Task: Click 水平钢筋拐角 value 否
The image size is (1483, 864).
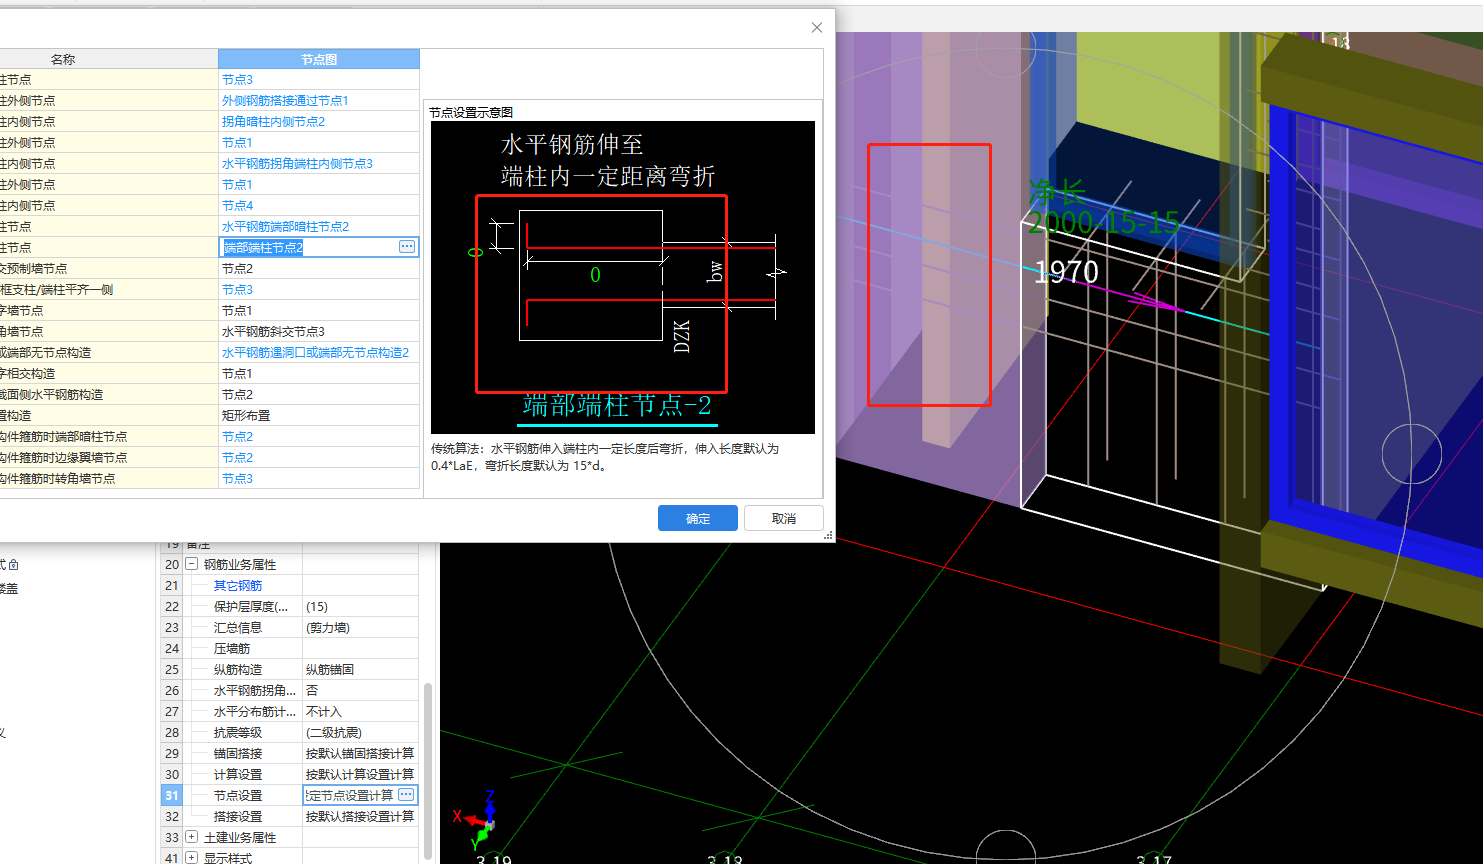Action: click(360, 691)
